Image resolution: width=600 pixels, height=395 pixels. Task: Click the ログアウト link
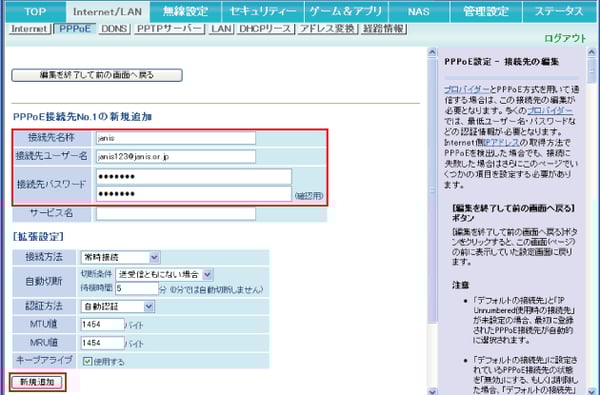coord(565,38)
